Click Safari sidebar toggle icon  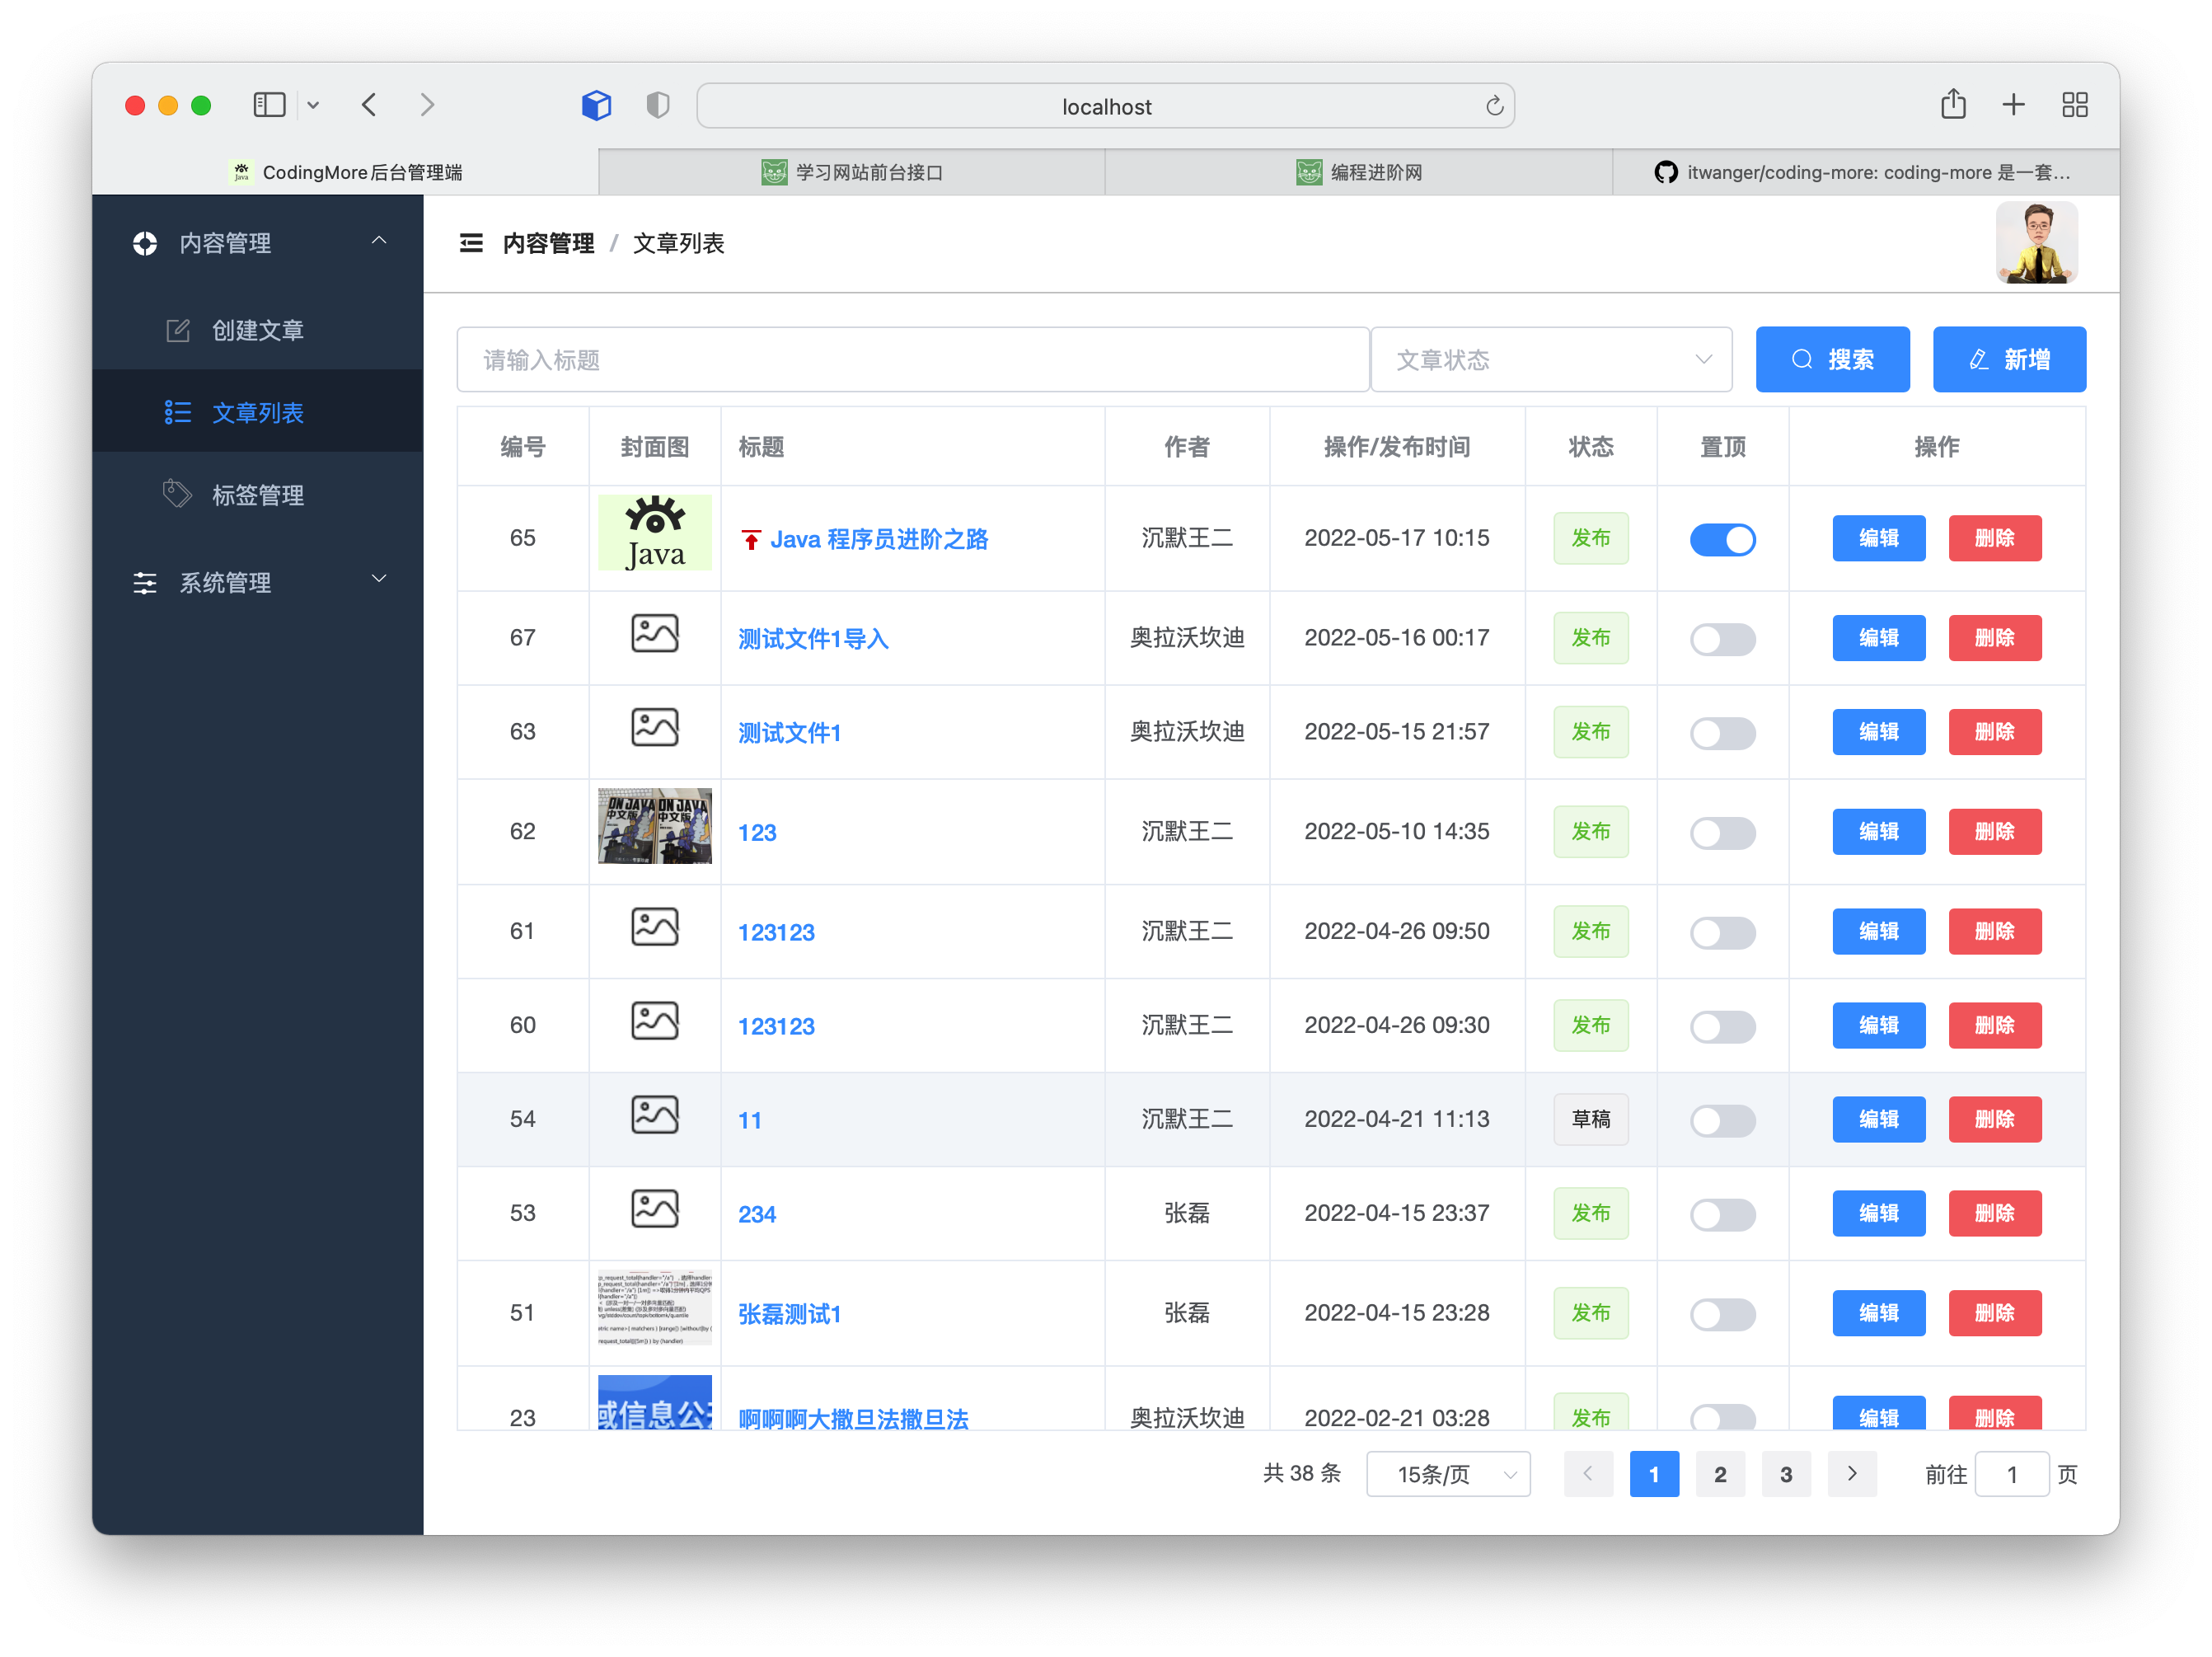coord(270,105)
